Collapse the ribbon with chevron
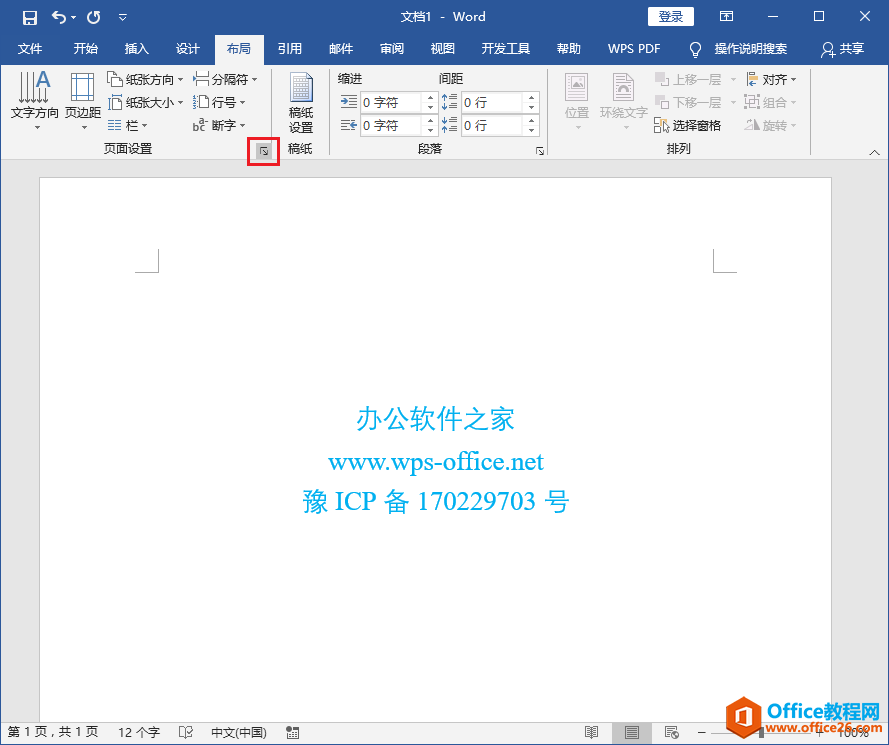The height and width of the screenshot is (745, 889). coord(874,152)
